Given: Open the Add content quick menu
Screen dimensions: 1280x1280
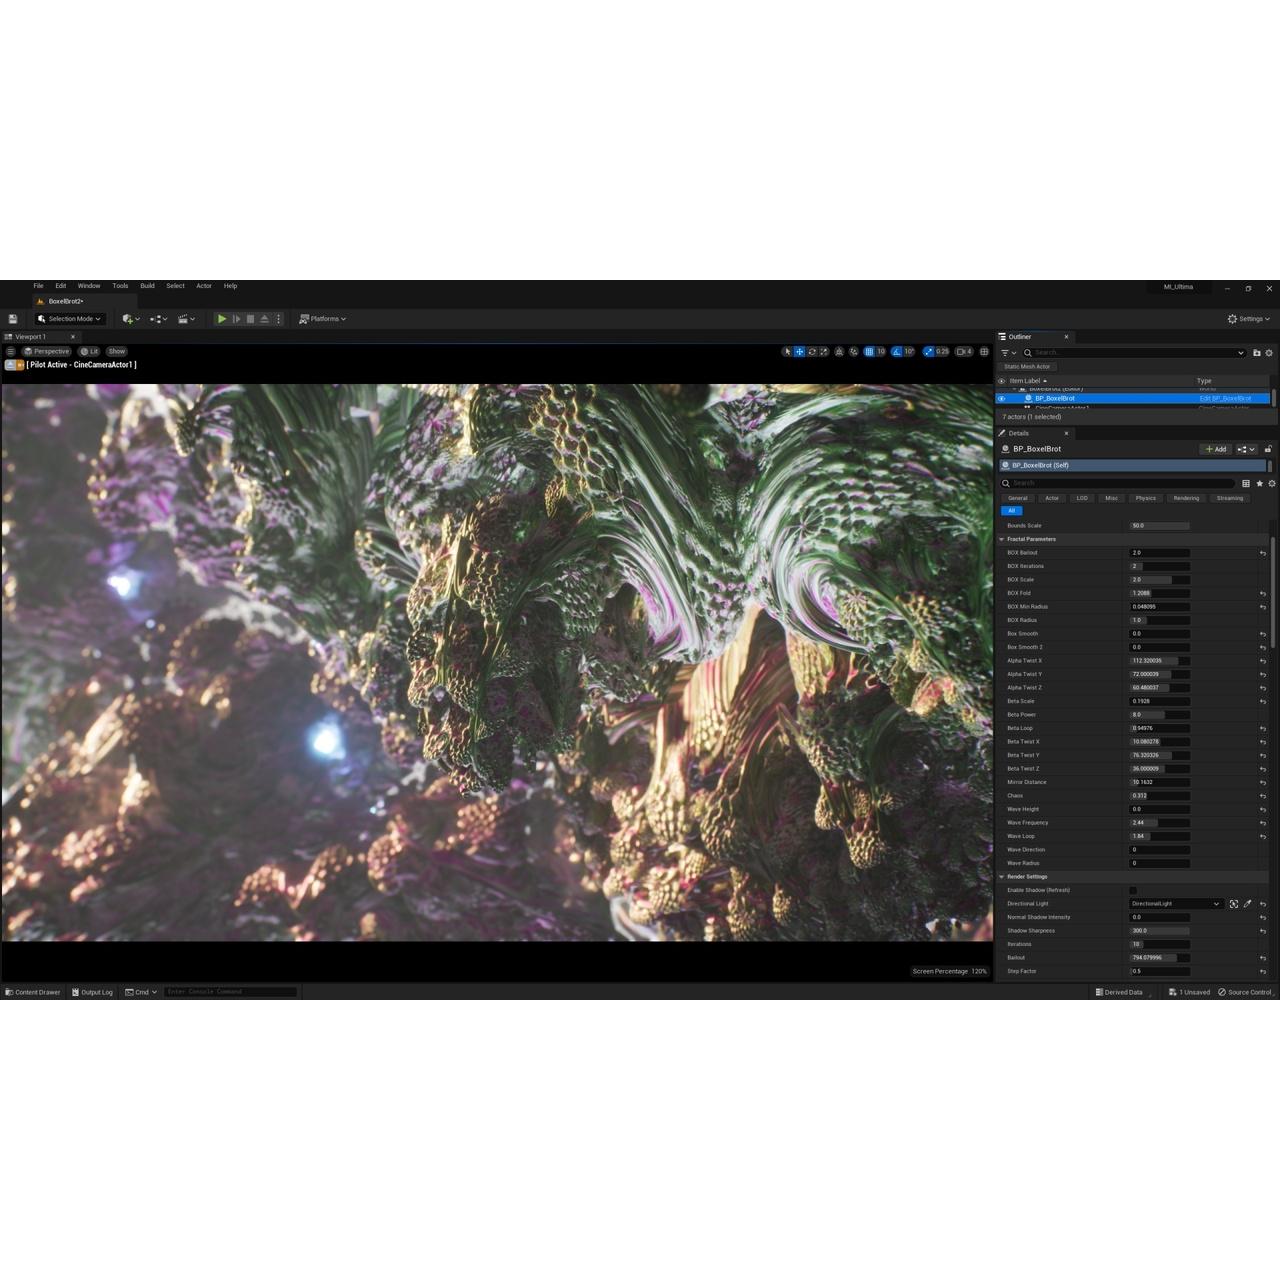Looking at the screenshot, I should click(130, 319).
